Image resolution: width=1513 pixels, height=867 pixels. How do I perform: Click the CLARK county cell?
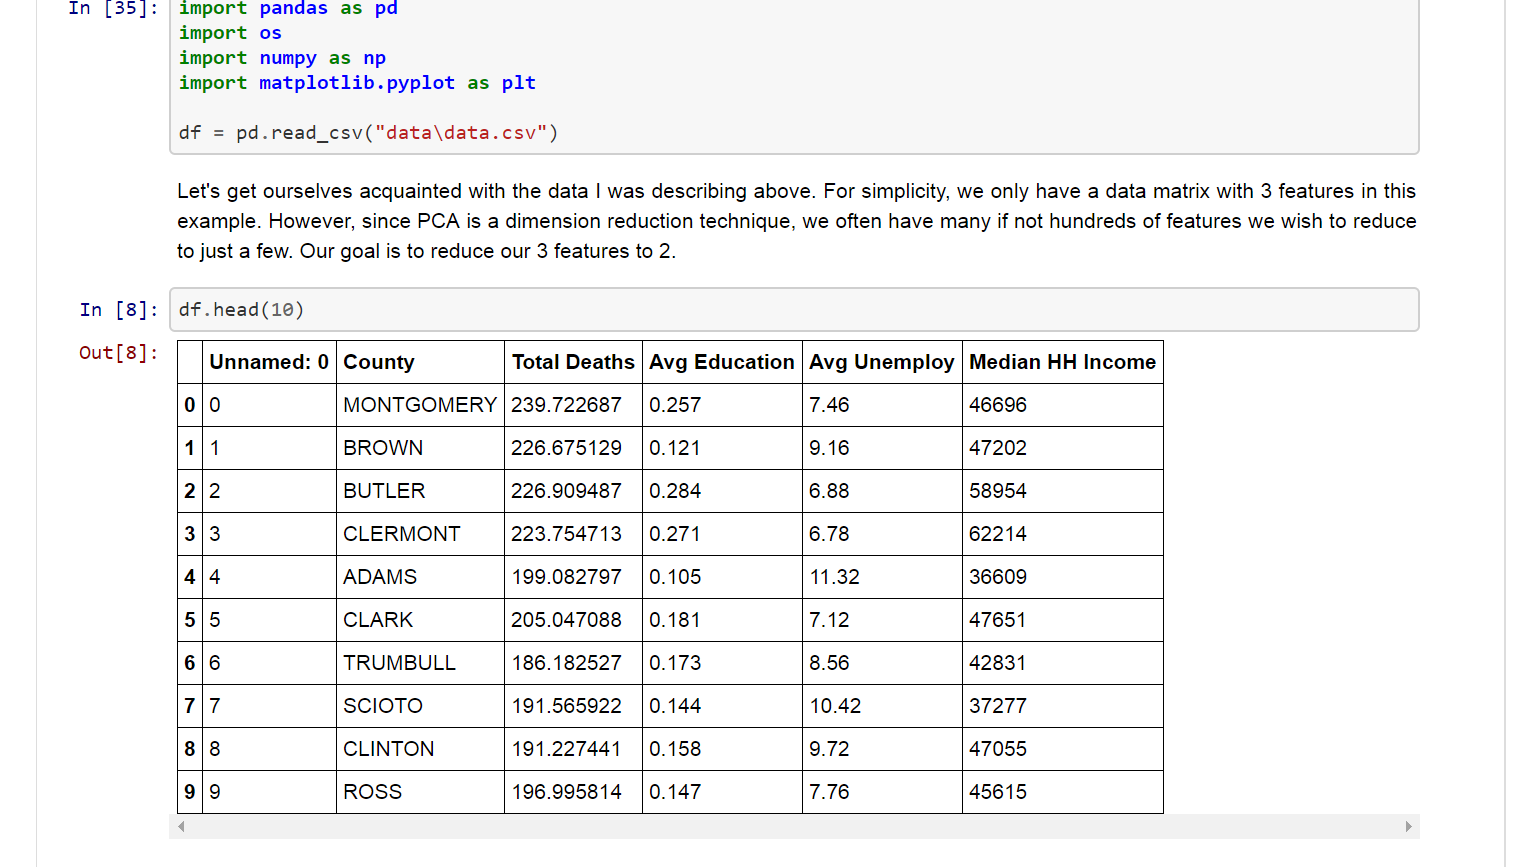420,620
